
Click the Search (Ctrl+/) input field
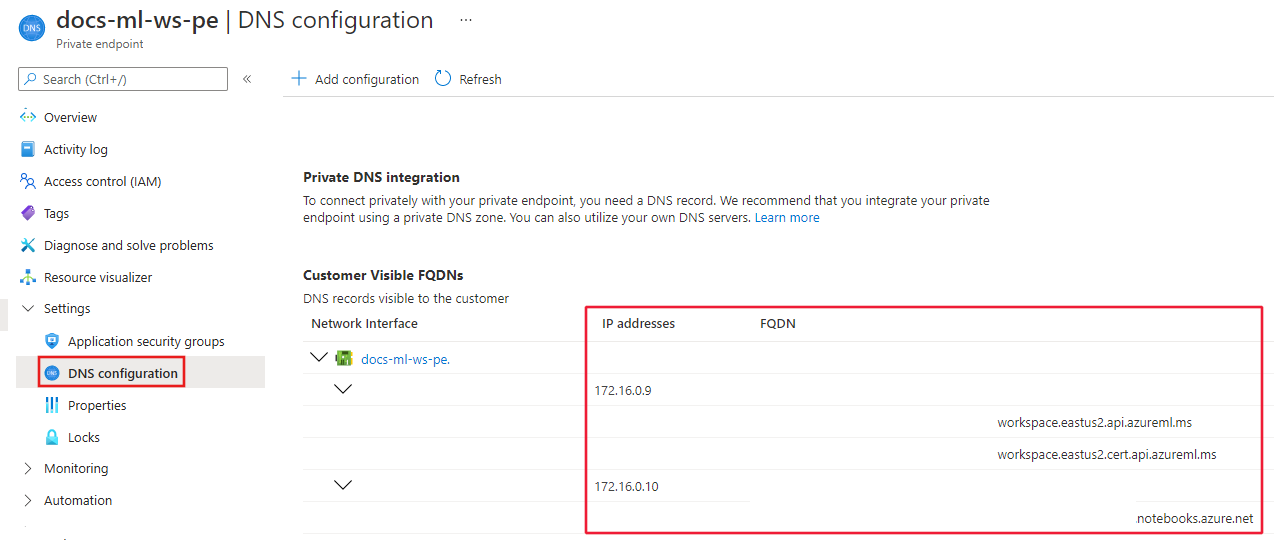pyautogui.click(x=123, y=79)
